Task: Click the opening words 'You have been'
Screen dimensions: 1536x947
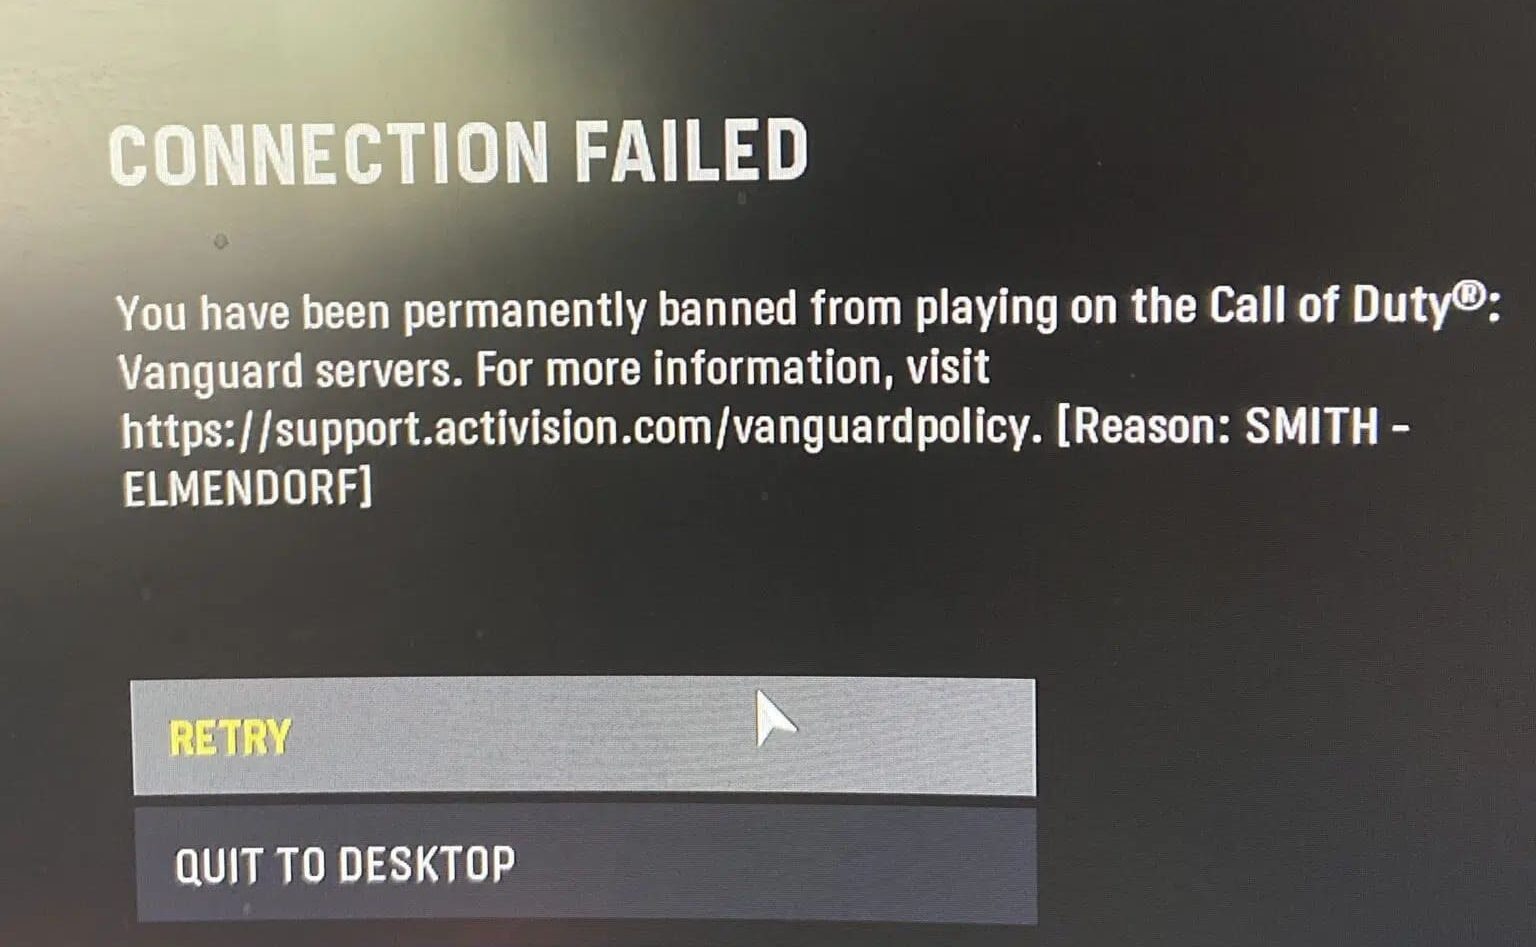Action: [253, 313]
